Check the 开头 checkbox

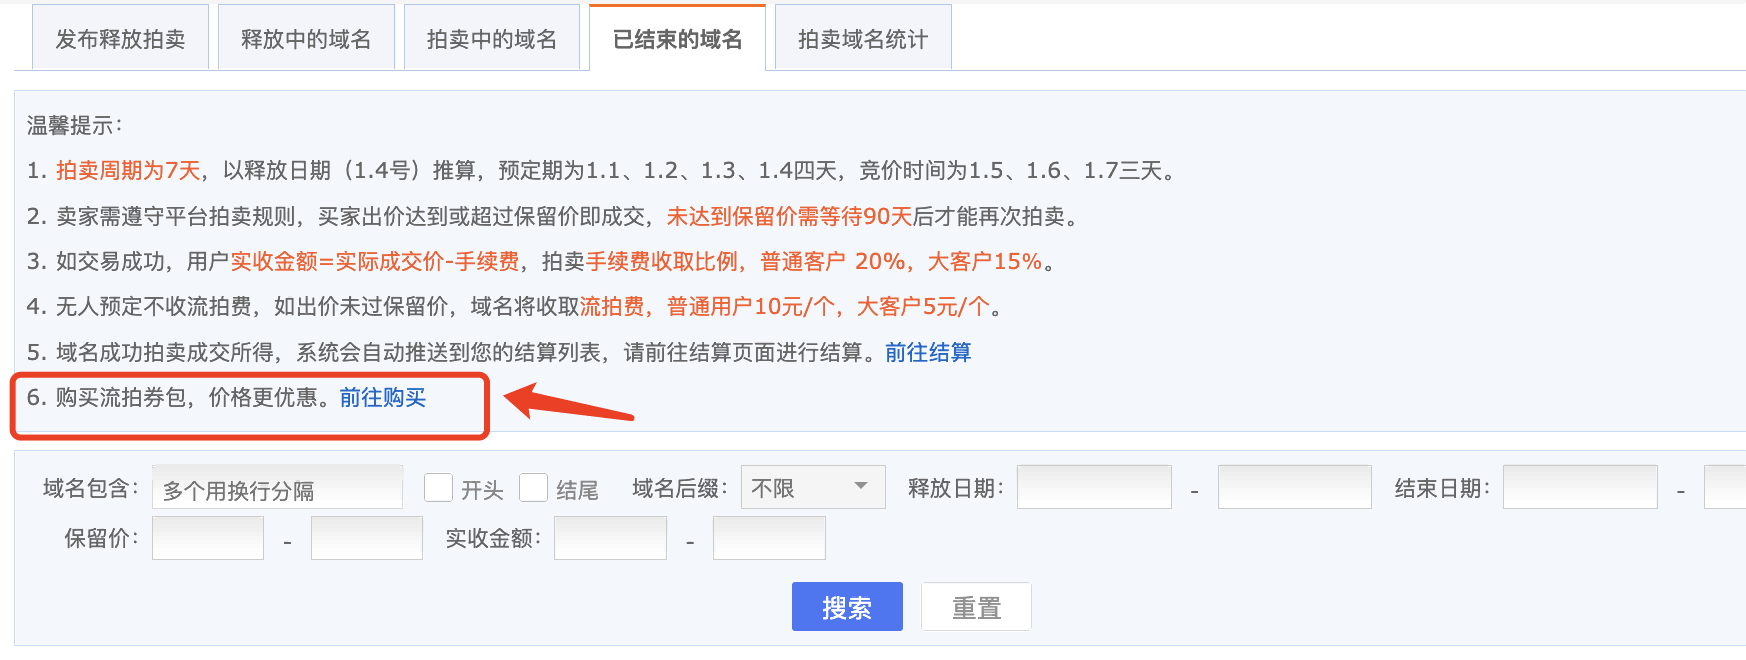(x=438, y=487)
